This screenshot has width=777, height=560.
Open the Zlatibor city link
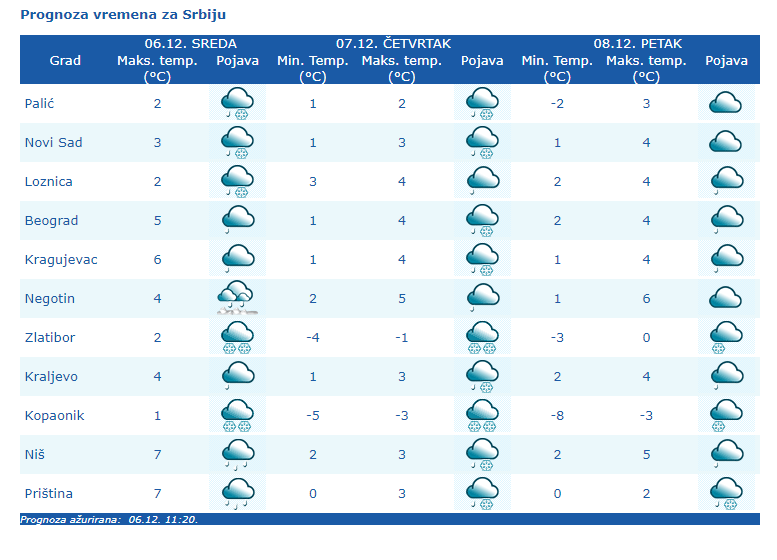tap(50, 337)
